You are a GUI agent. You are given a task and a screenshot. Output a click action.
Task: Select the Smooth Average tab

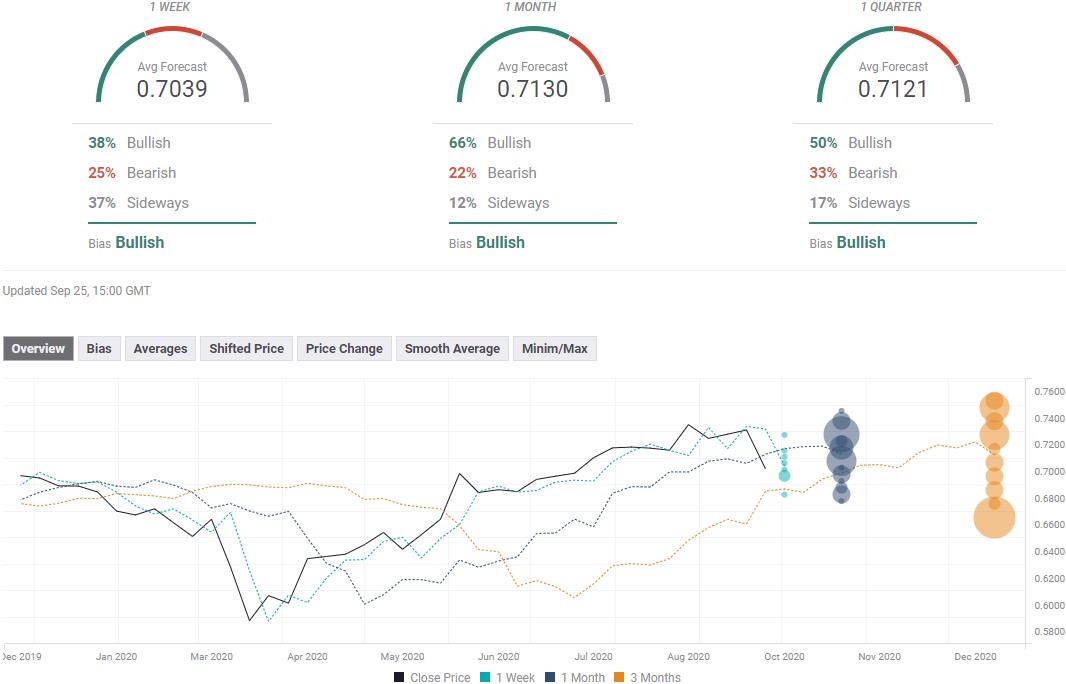(452, 349)
